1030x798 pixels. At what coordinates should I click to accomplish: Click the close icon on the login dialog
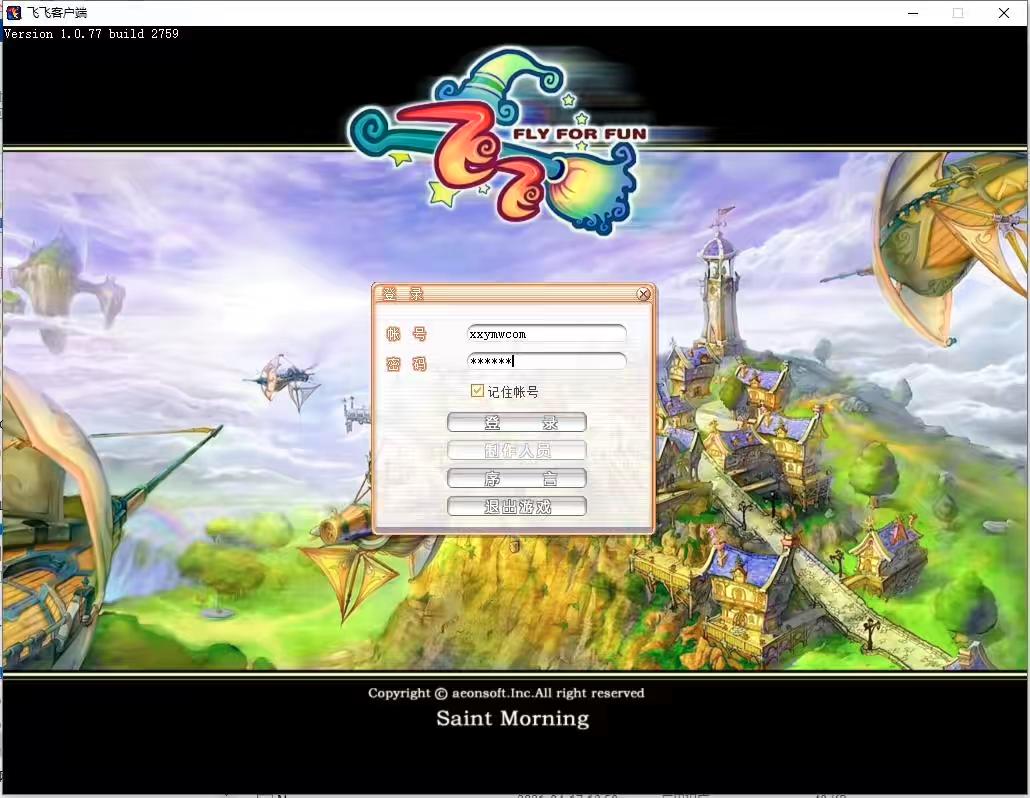point(643,294)
